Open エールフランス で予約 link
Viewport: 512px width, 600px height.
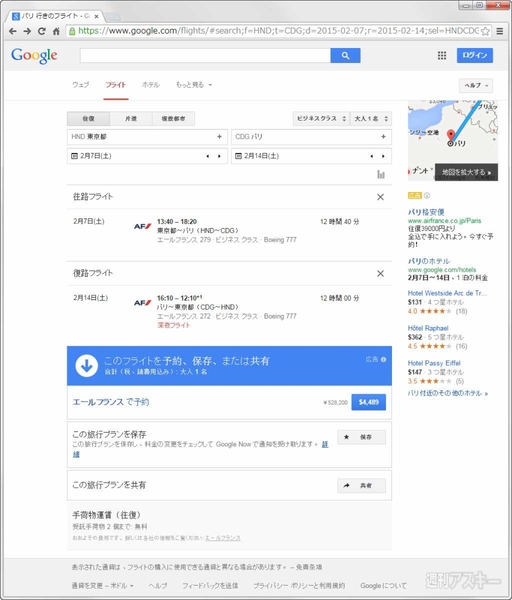[111, 402]
